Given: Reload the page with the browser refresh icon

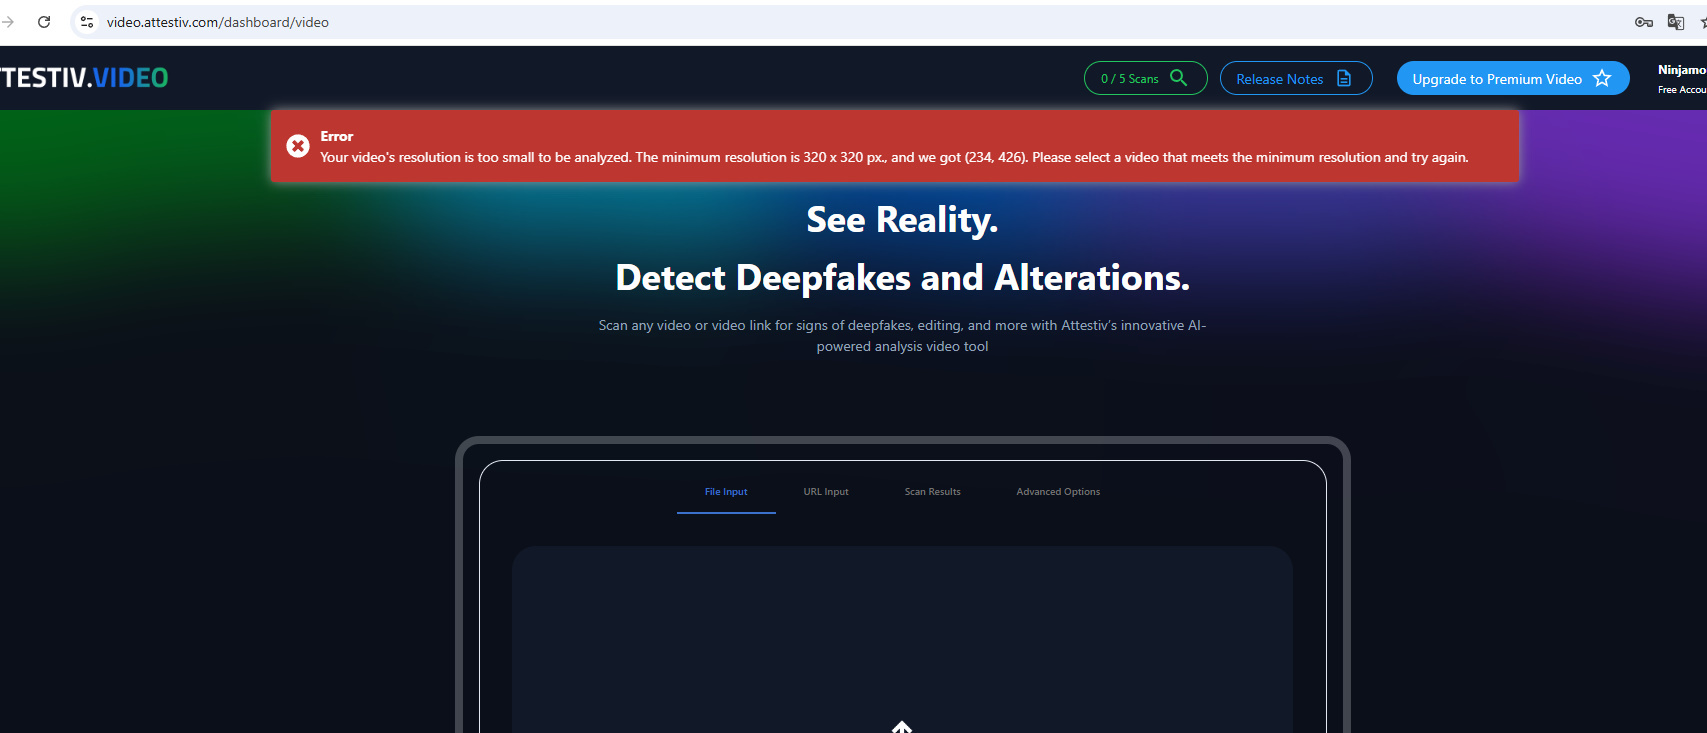Looking at the screenshot, I should coord(44,22).
